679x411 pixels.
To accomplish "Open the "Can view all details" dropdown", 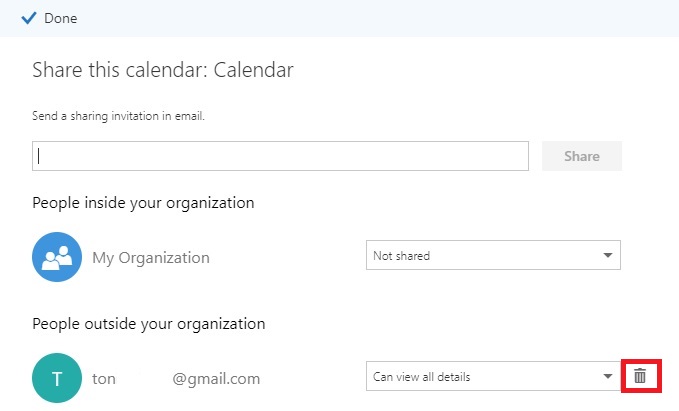I will [480, 377].
